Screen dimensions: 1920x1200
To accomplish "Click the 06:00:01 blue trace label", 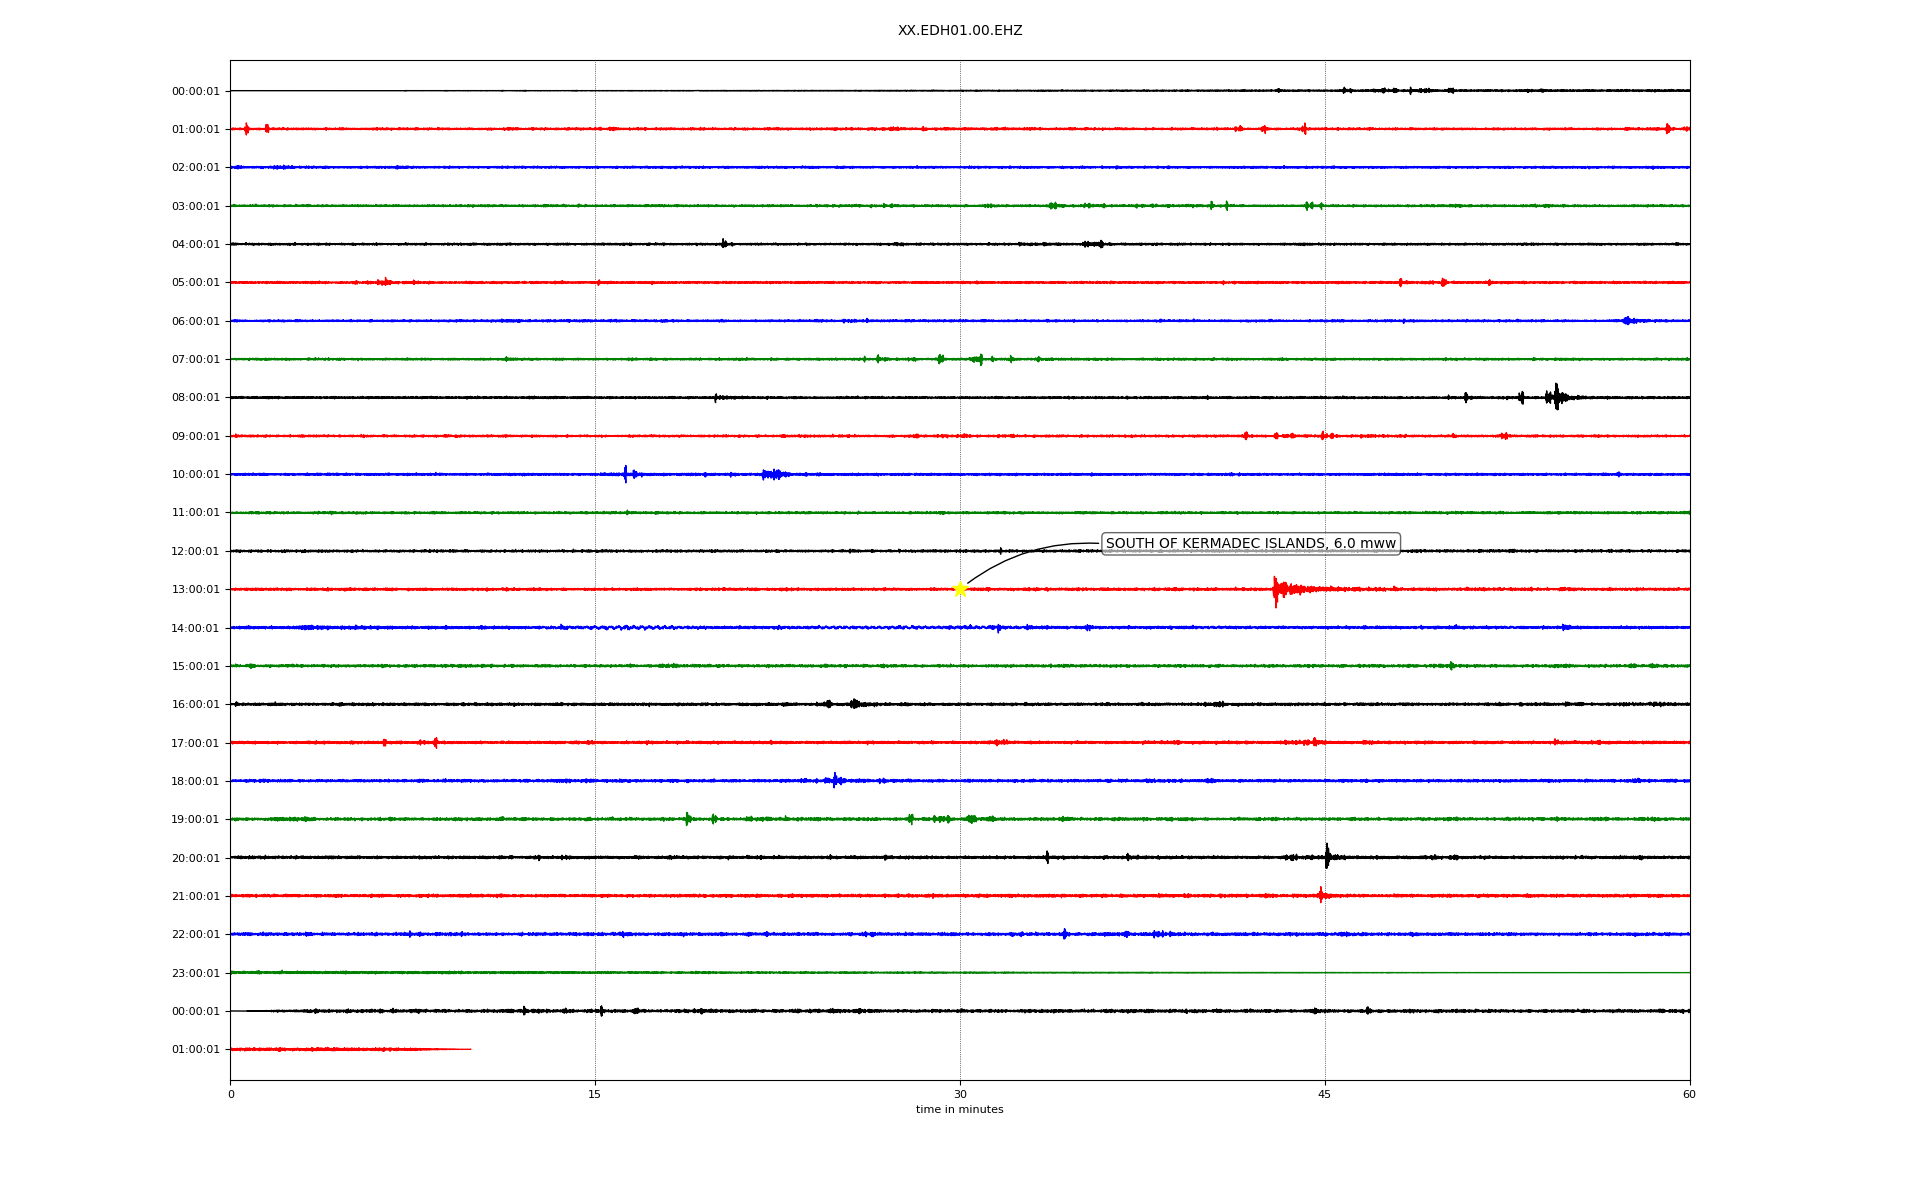I will [196, 322].
